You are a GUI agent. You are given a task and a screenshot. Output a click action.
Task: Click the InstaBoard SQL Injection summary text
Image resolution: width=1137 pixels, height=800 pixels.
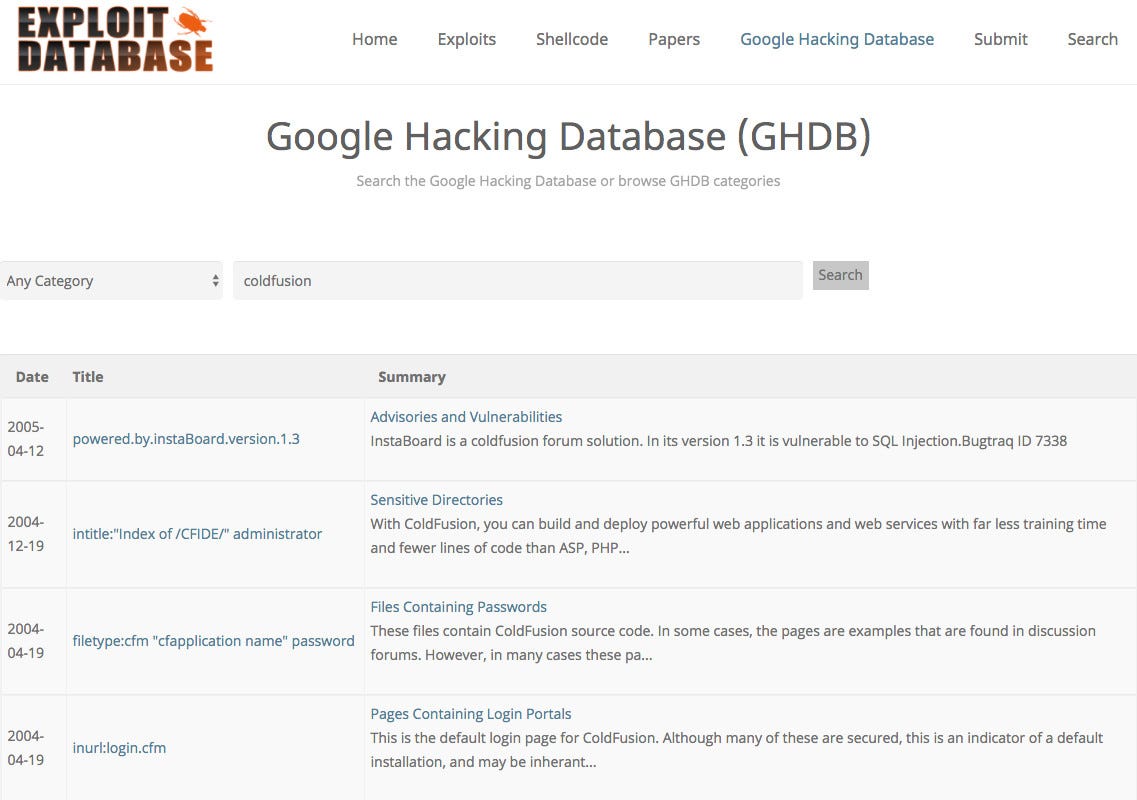[x=719, y=441]
